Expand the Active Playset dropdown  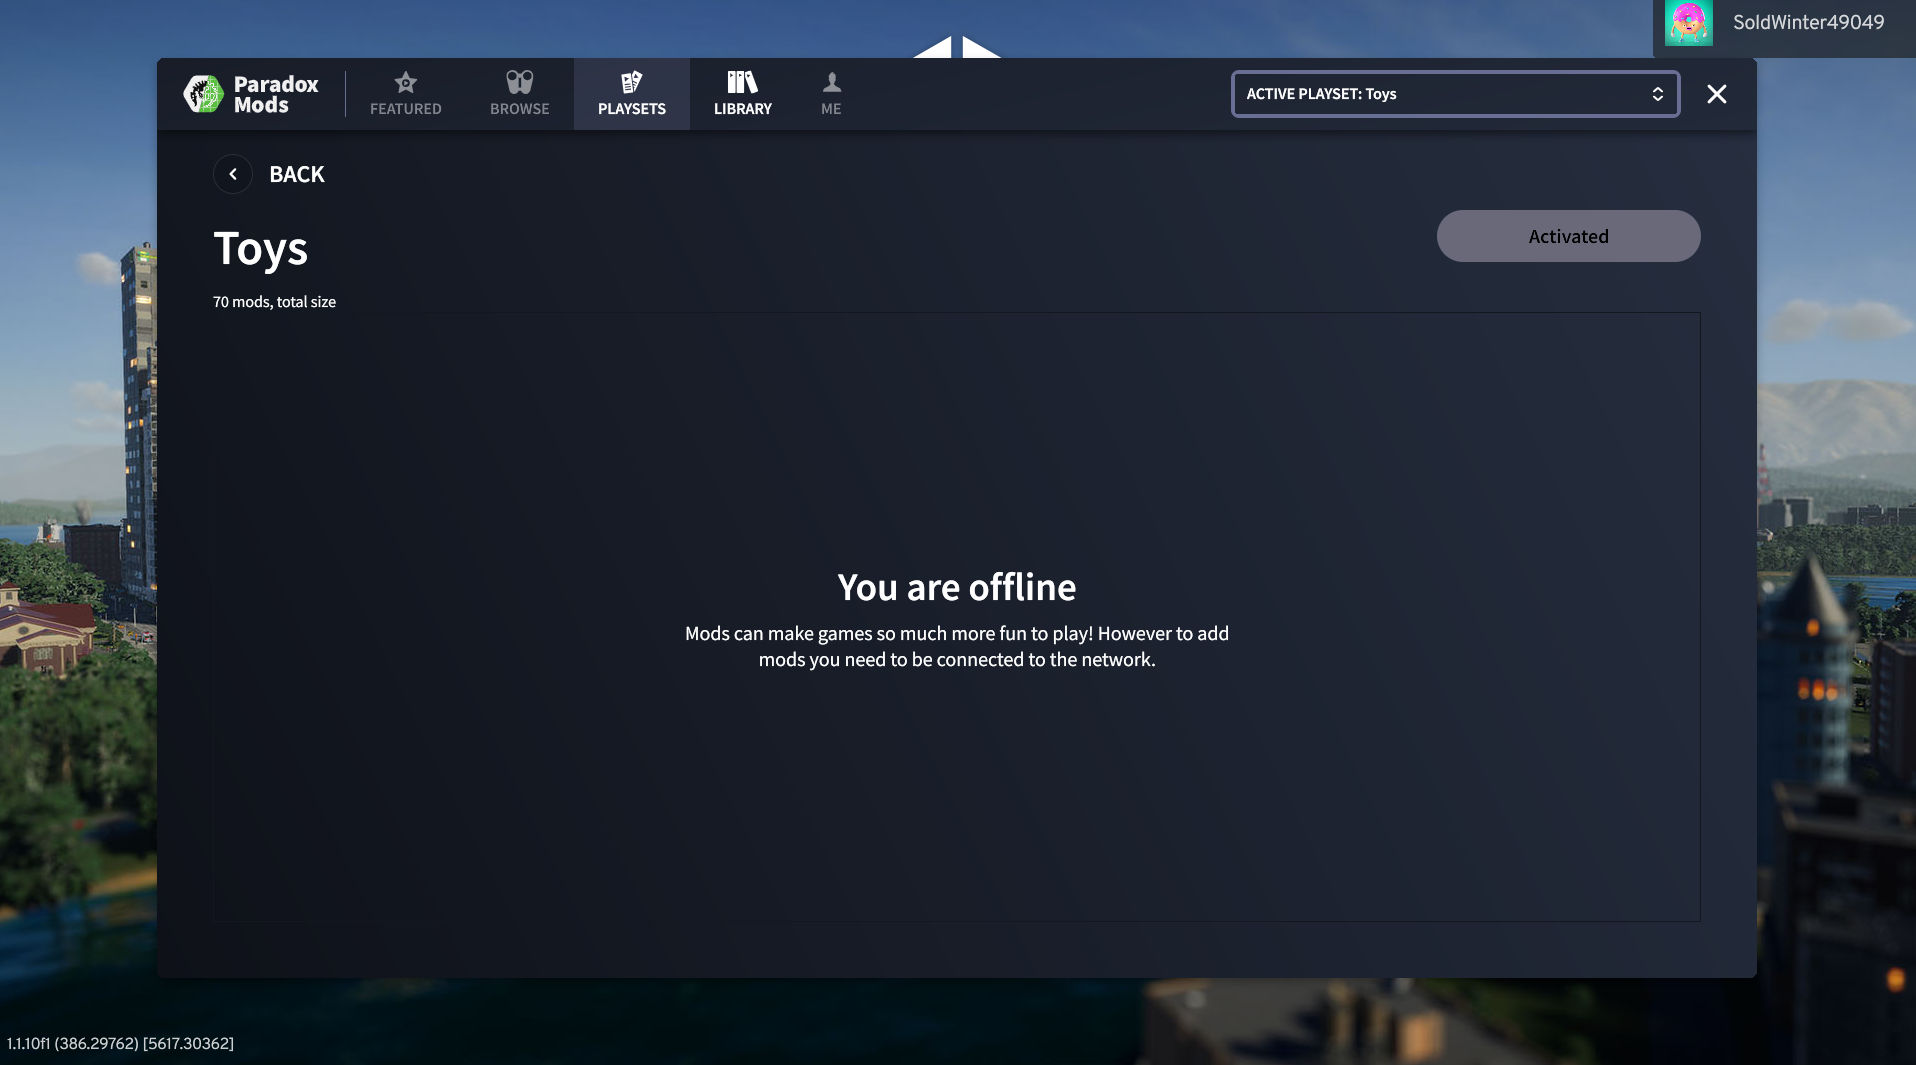pyautogui.click(x=1455, y=94)
